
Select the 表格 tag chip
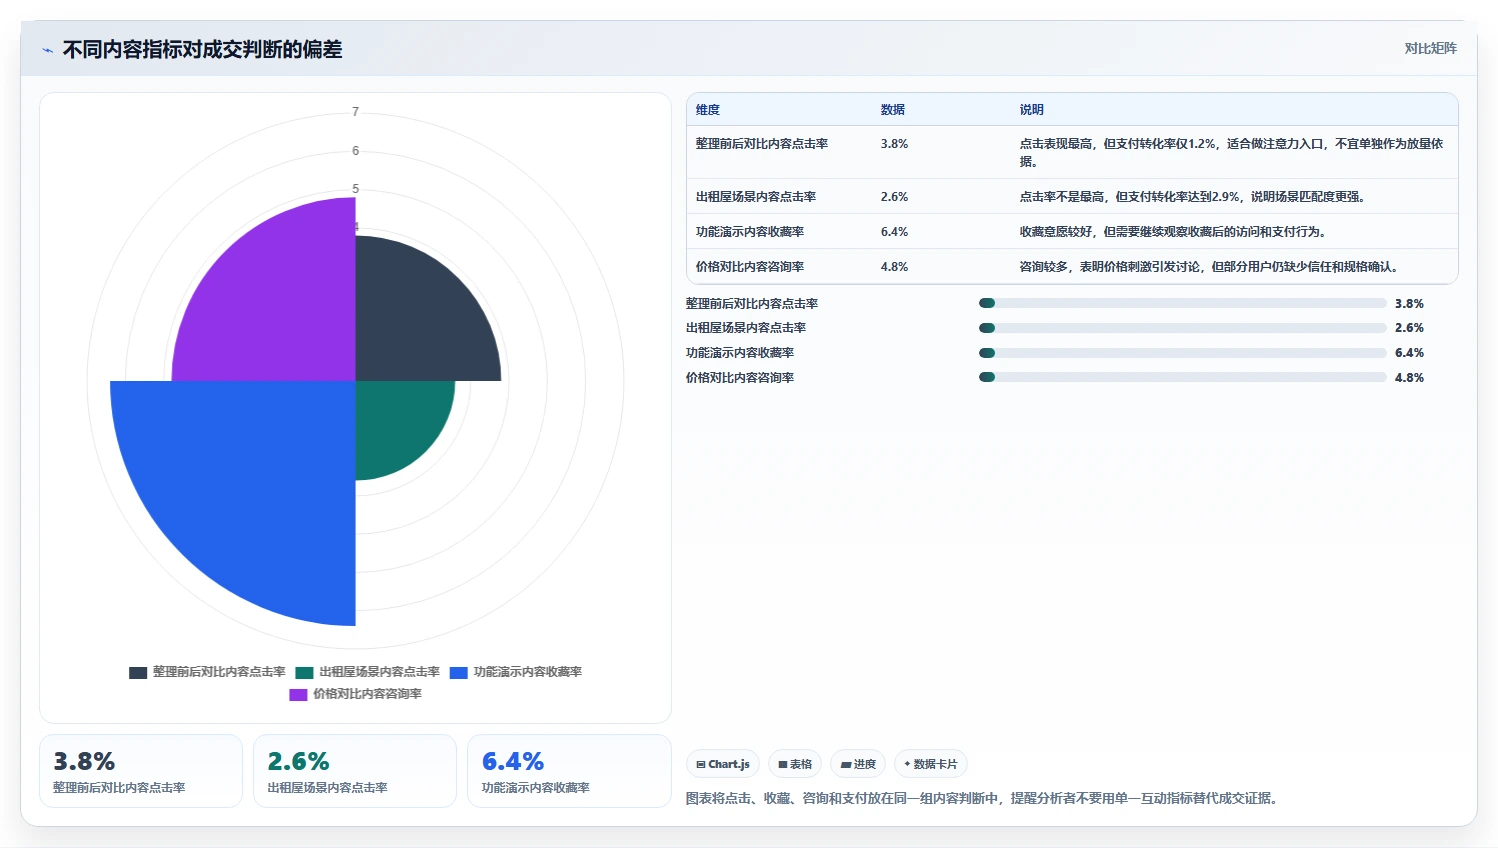click(x=795, y=764)
